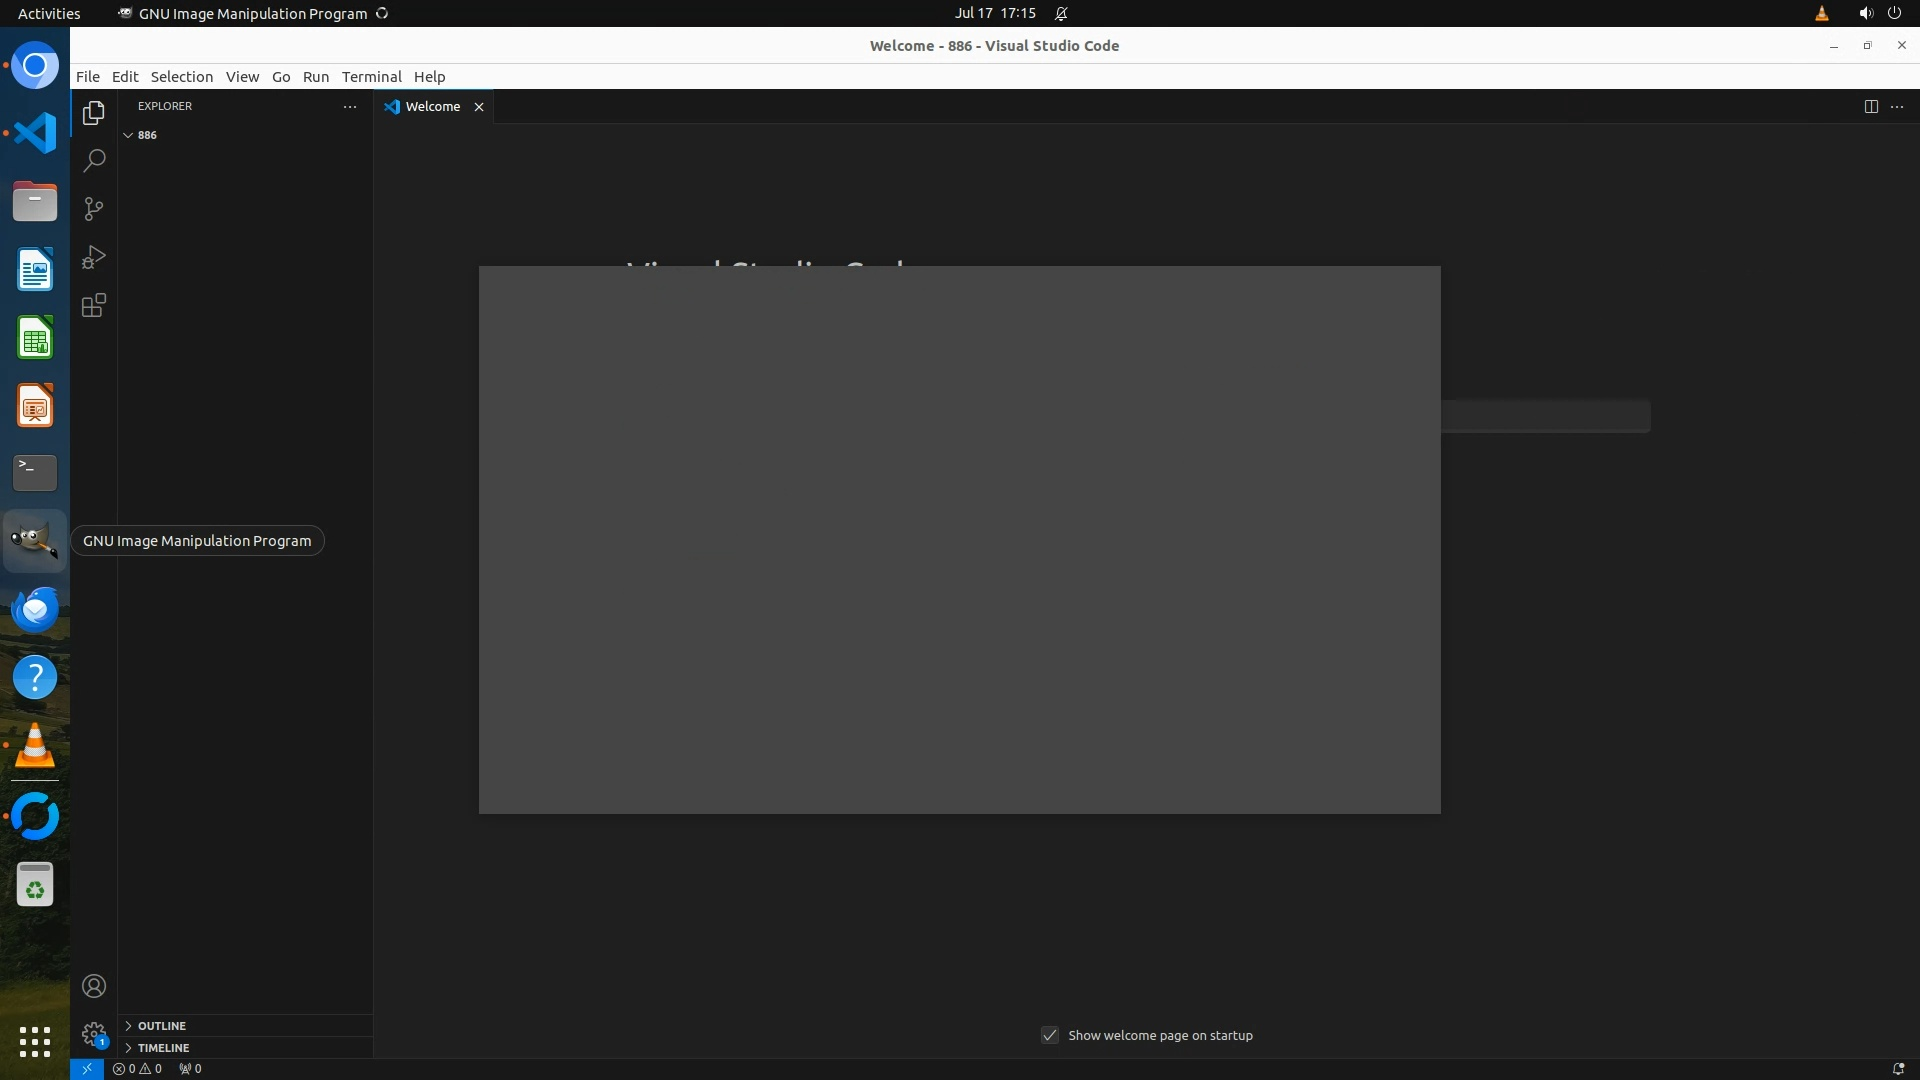Click errors and warnings status item

click(x=137, y=1068)
